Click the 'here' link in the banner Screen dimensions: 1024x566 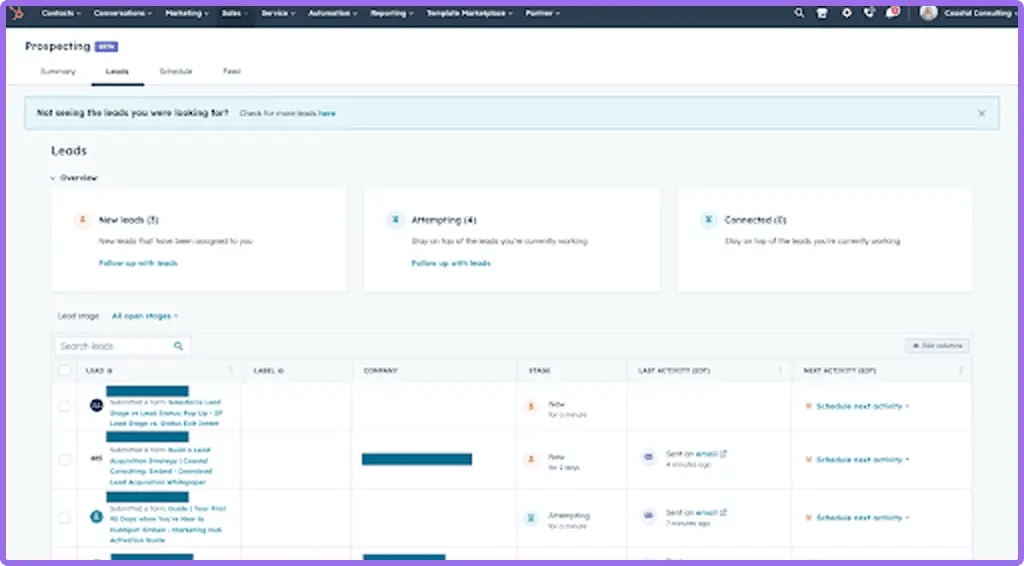pos(327,113)
